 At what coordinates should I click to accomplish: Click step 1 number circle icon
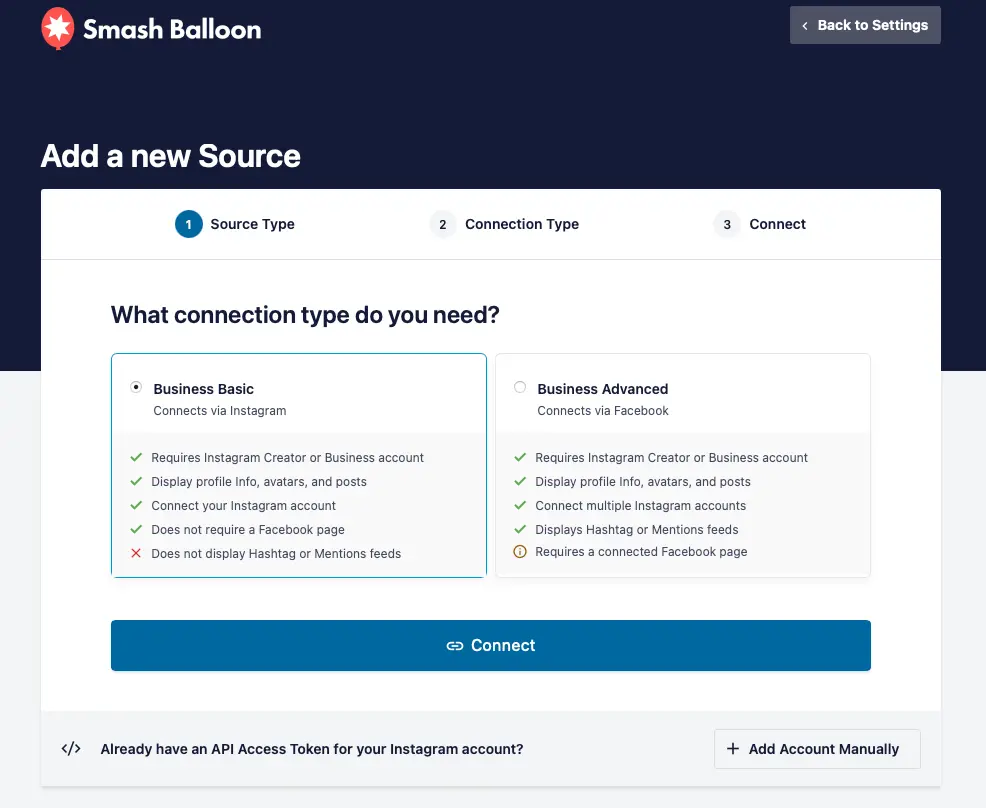(188, 224)
